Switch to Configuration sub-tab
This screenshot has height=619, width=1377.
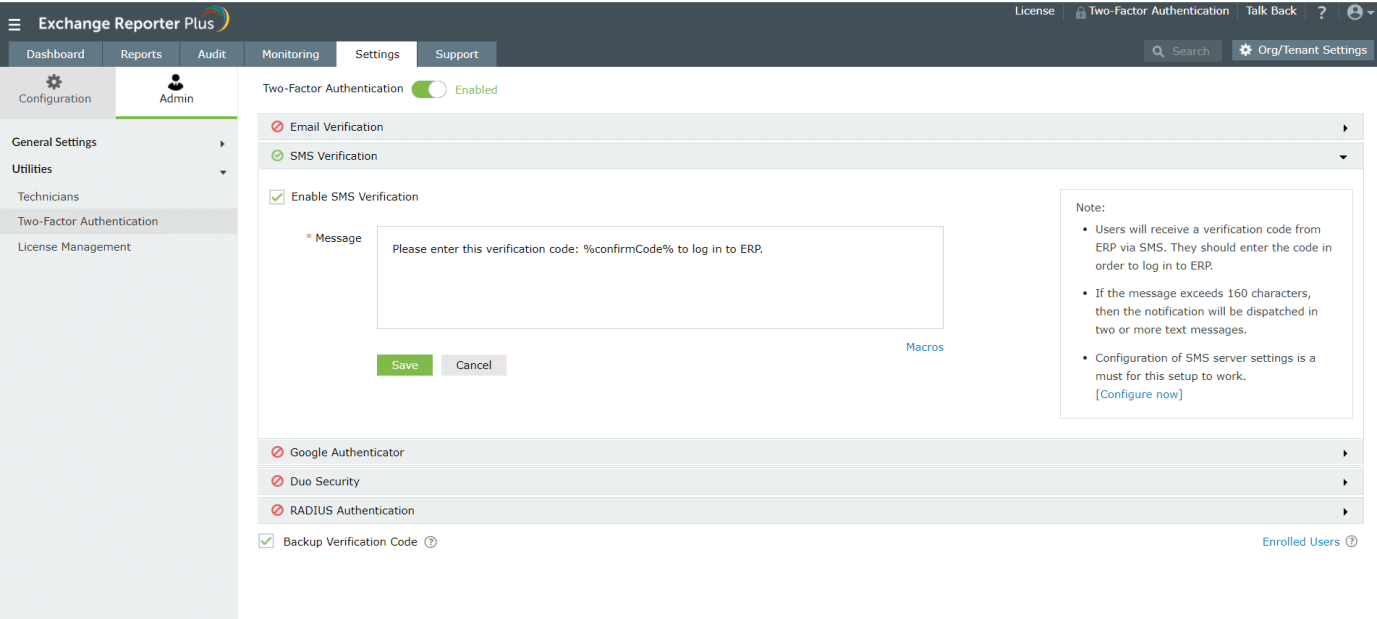pos(58,92)
